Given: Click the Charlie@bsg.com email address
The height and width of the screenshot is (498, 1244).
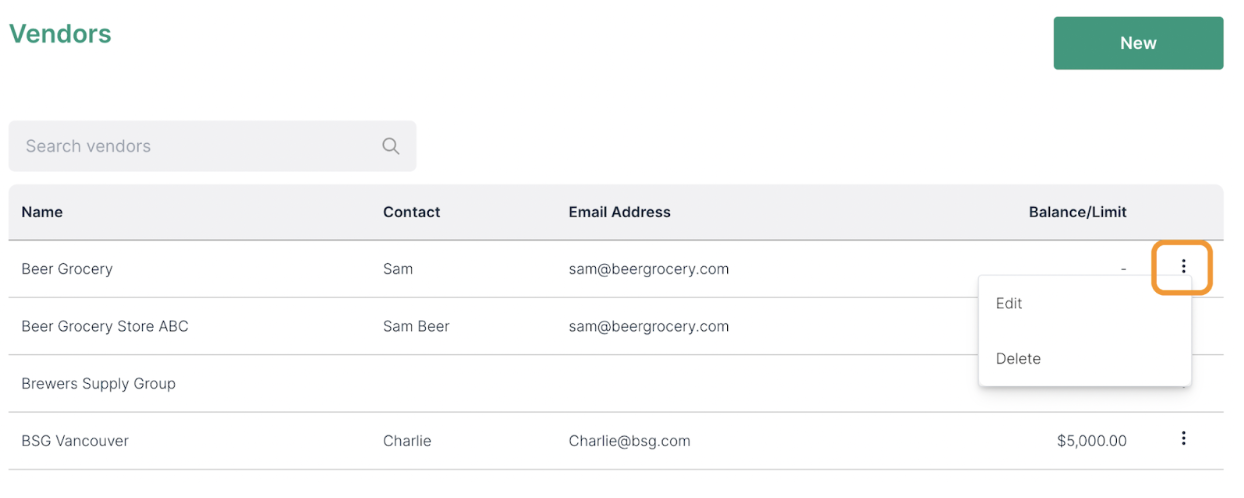Looking at the screenshot, I should (x=629, y=441).
